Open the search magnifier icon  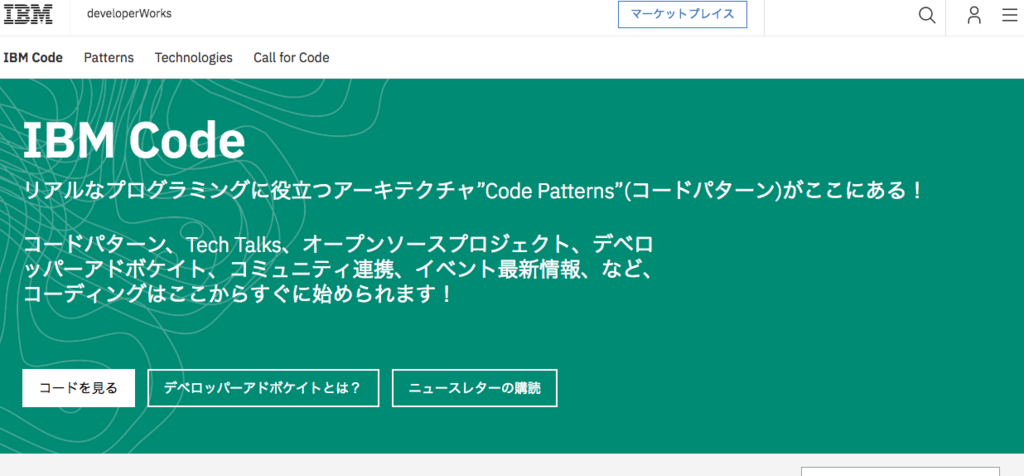(927, 15)
